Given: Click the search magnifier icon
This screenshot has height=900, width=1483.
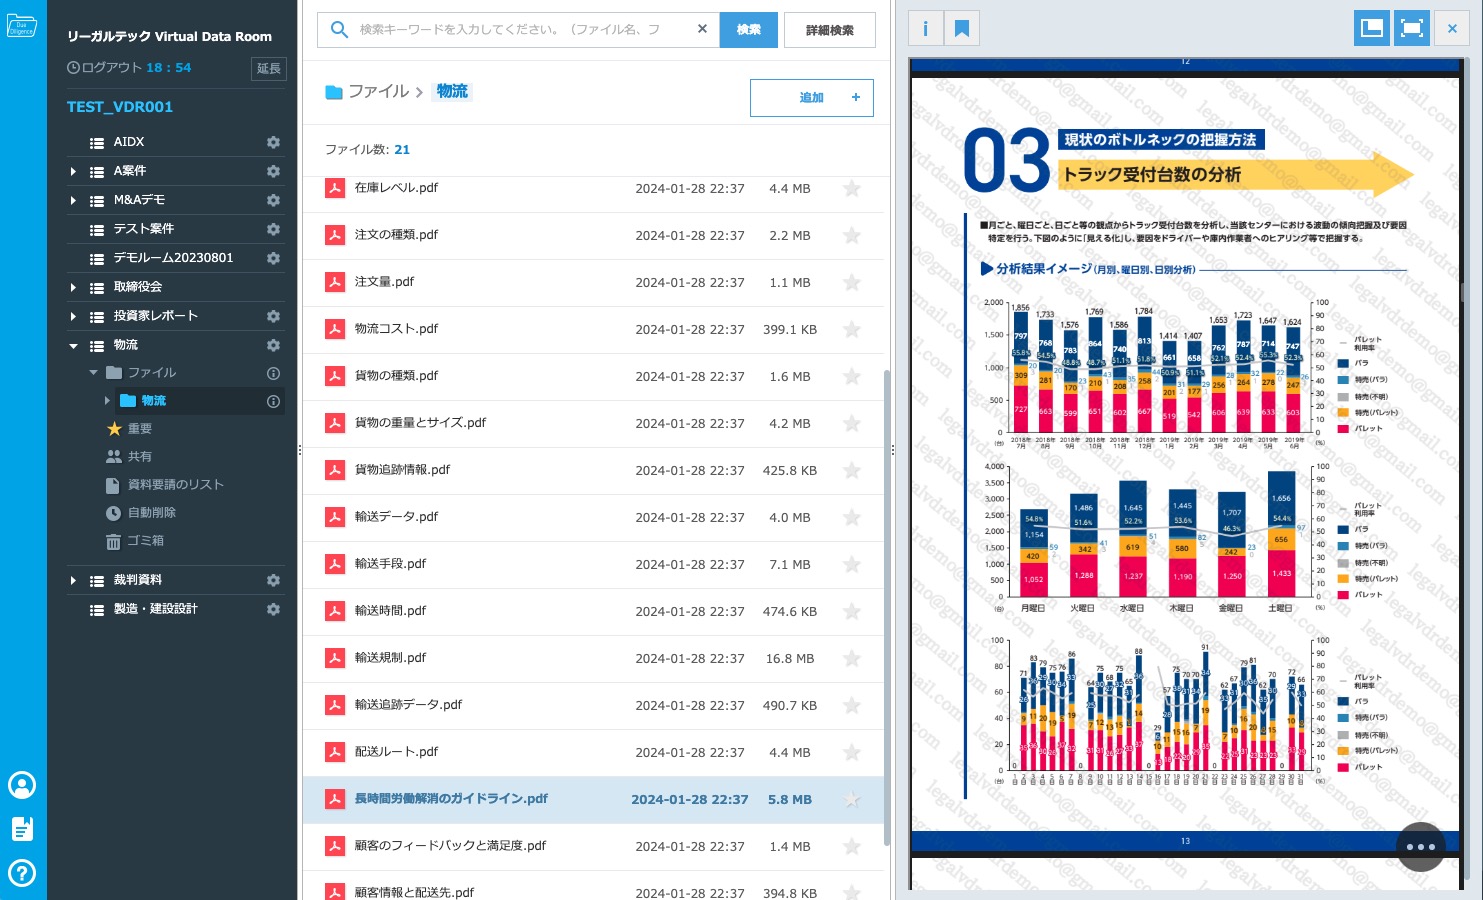Looking at the screenshot, I should [x=340, y=29].
